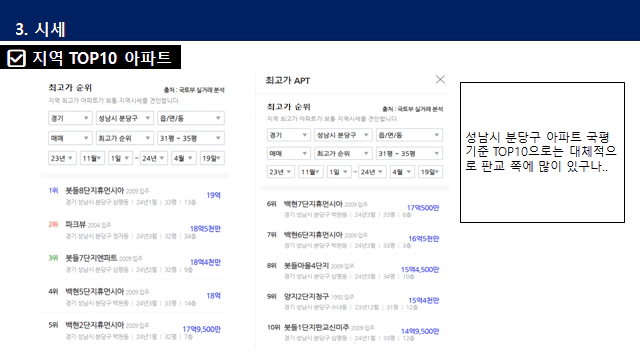Click the 19억 price value
This screenshot has height=360, width=640.
click(x=213, y=195)
